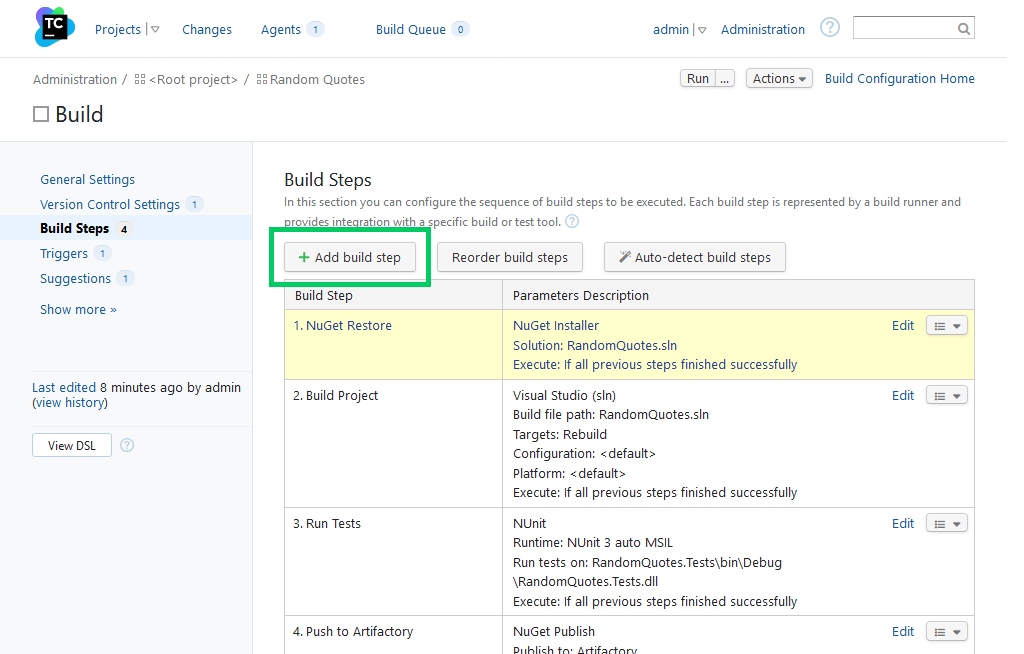Click Root project breadcrumb link
Viewport: 1024px width, 654px height.
193,80
